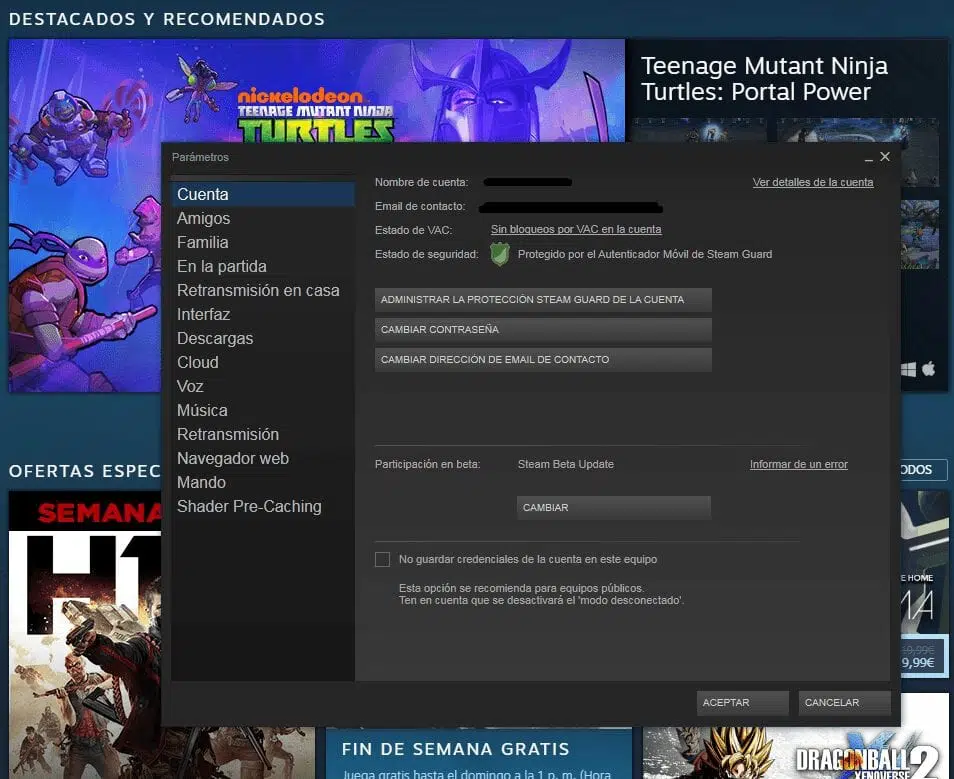Minimize the Parámetros window
954x779 pixels.
[x=868, y=158]
